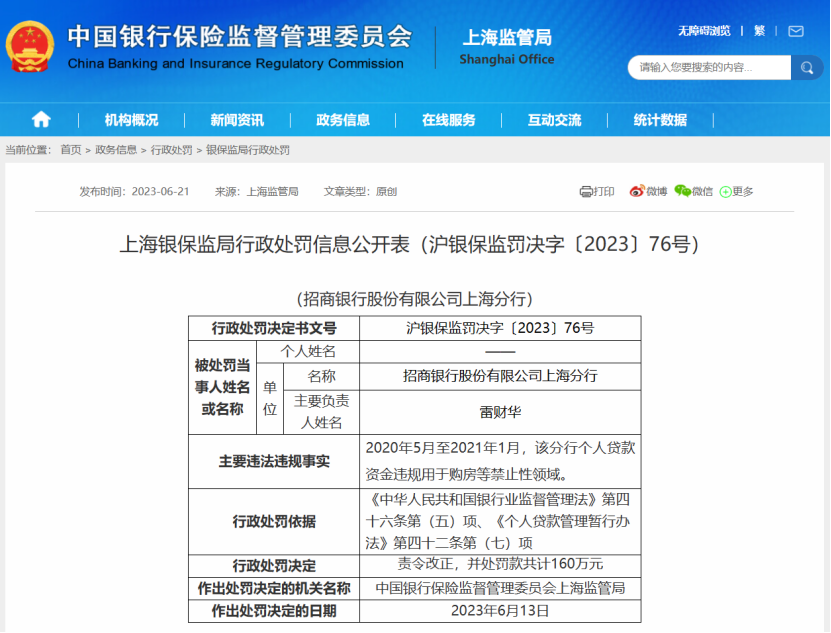Image resolution: width=831 pixels, height=633 pixels.
Task: Click the name cell 雷财华
Action: pos(500,412)
